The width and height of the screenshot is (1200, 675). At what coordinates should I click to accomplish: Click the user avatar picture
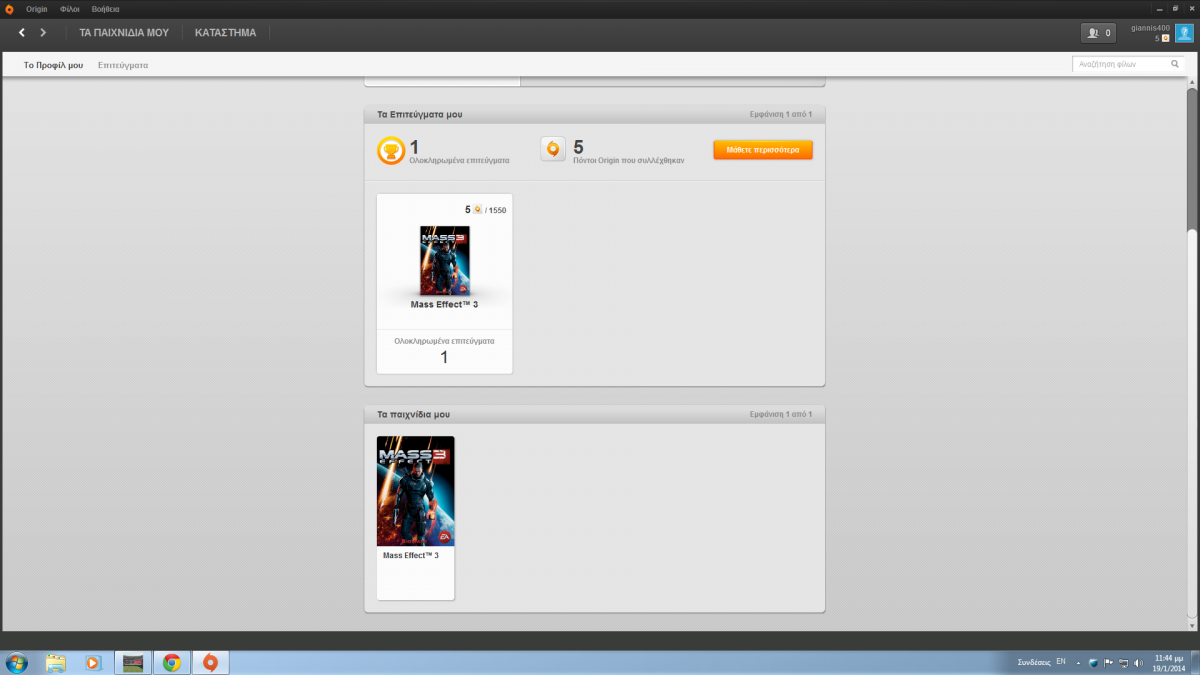(x=1184, y=33)
